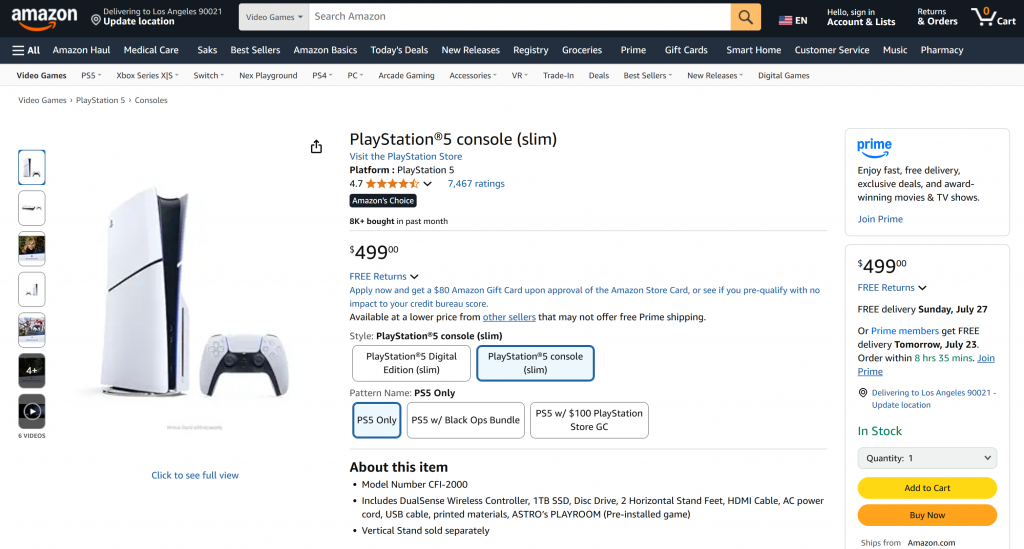Choose PS5 w/ Black Ops Bundle
Viewport: 1024px width, 549px height.
point(465,420)
